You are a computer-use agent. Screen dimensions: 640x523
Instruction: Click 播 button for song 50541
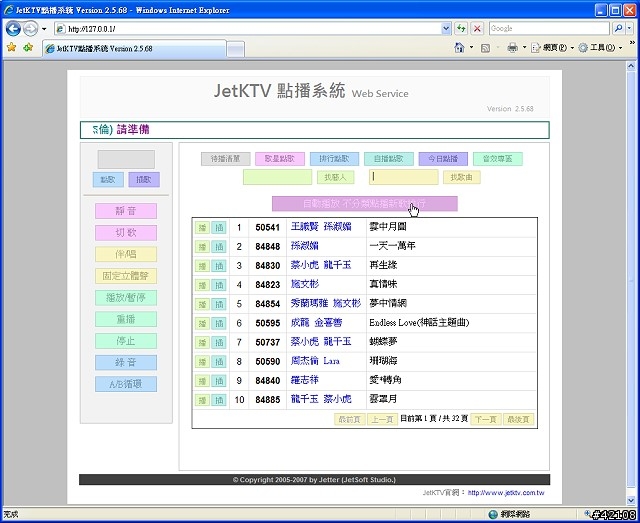pos(202,227)
